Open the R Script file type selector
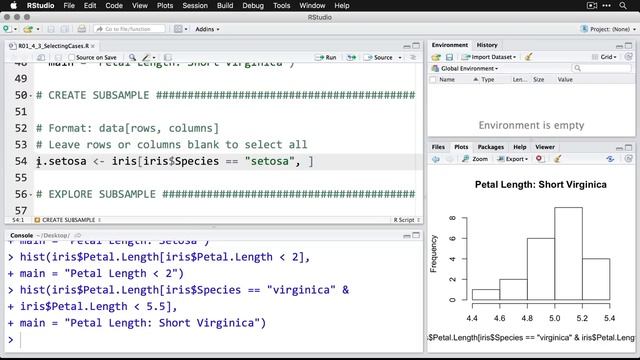Viewport: 640px width, 360px height. (407, 220)
